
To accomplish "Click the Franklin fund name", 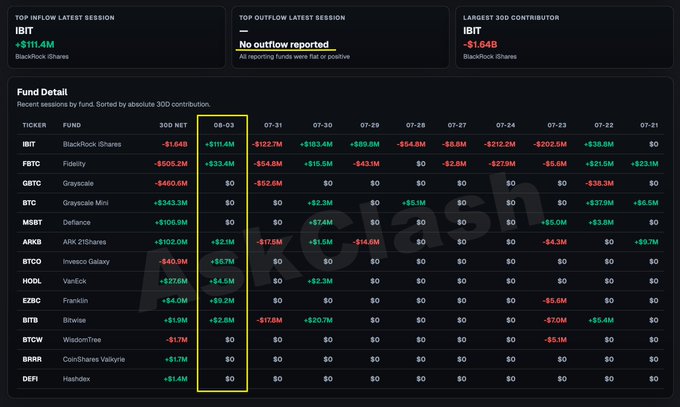I will [x=75, y=300].
